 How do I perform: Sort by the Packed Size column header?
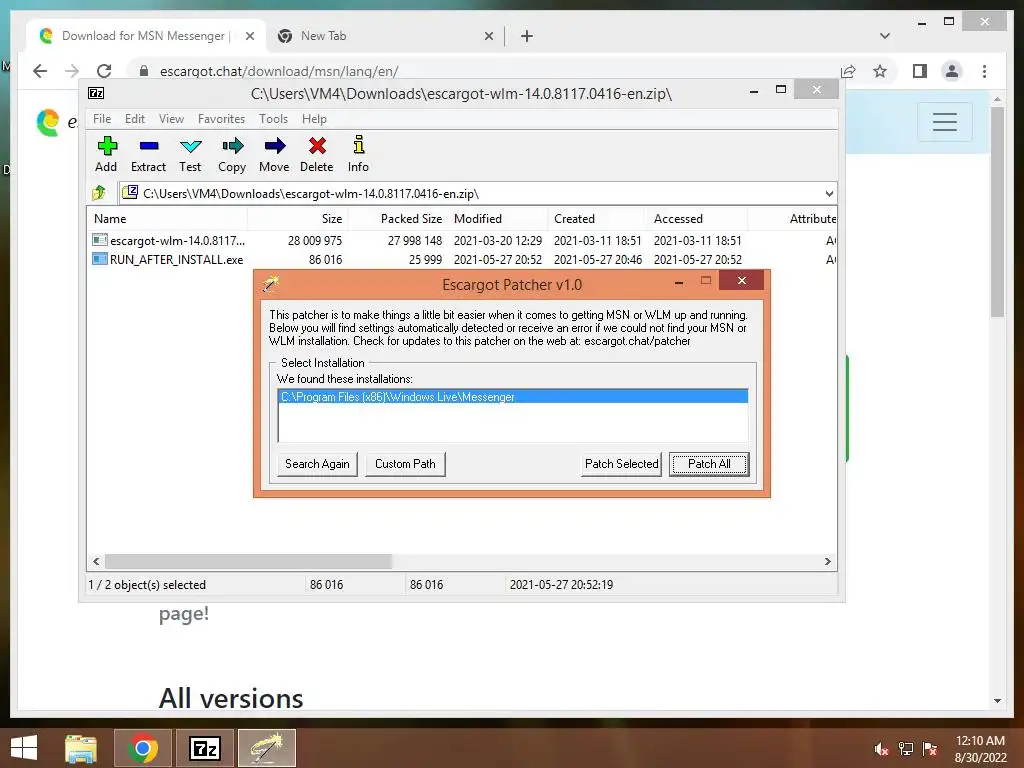tap(397, 219)
